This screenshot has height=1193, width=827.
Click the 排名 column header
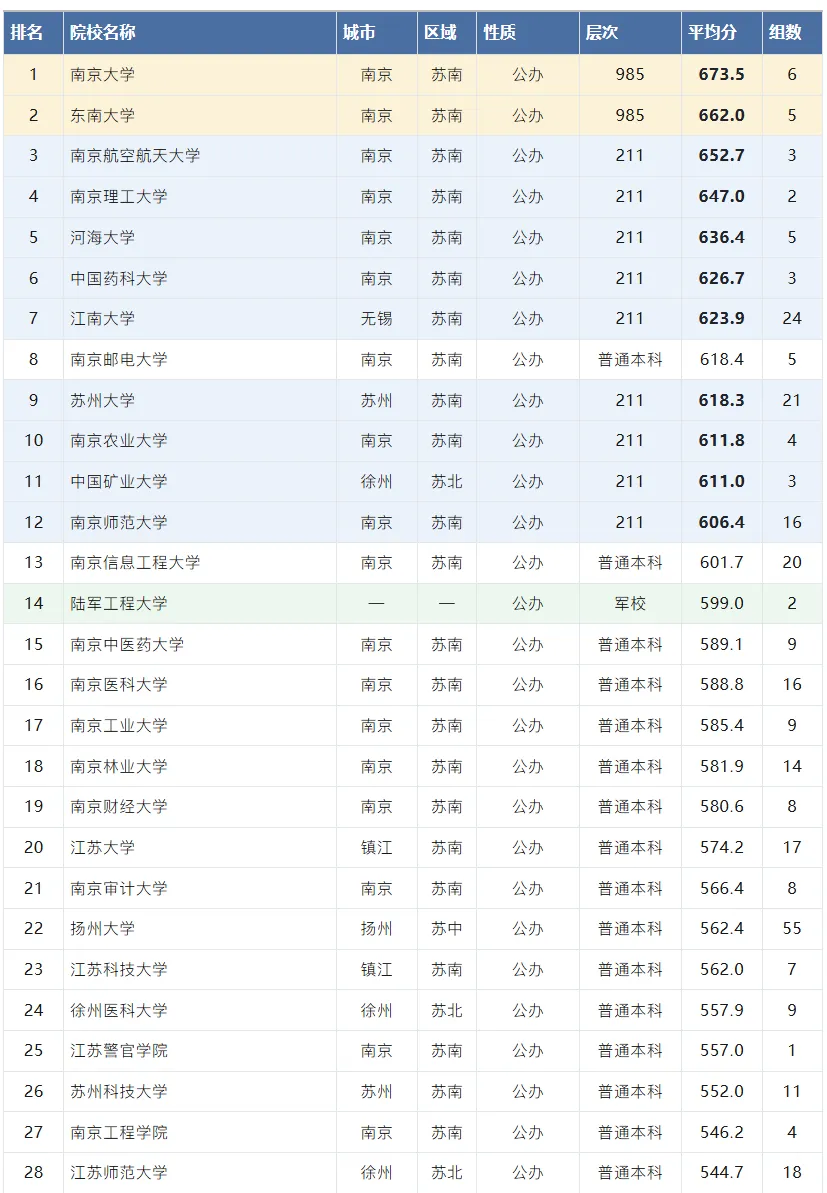(33, 32)
